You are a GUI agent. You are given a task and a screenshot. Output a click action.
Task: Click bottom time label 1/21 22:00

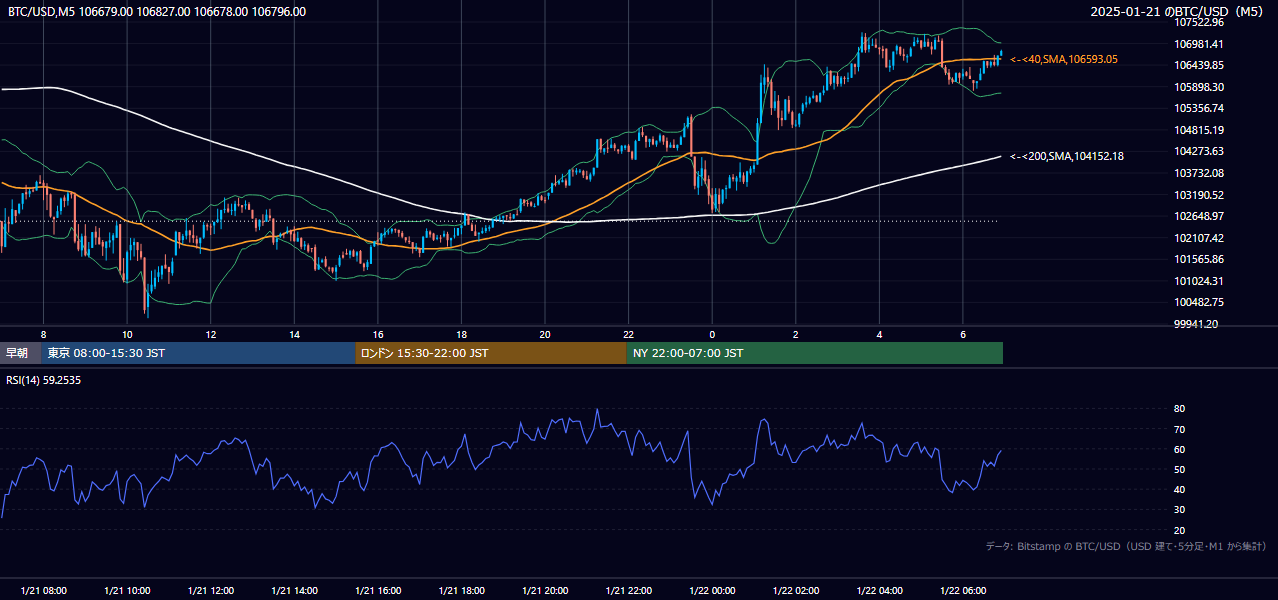(x=629, y=591)
